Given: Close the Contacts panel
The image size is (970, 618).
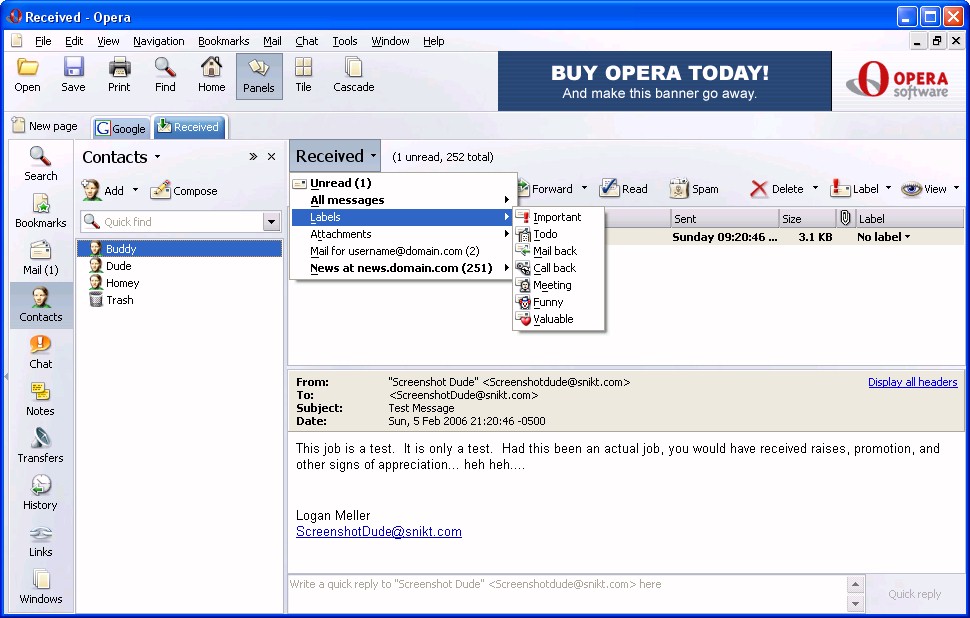Looking at the screenshot, I should pos(271,157).
